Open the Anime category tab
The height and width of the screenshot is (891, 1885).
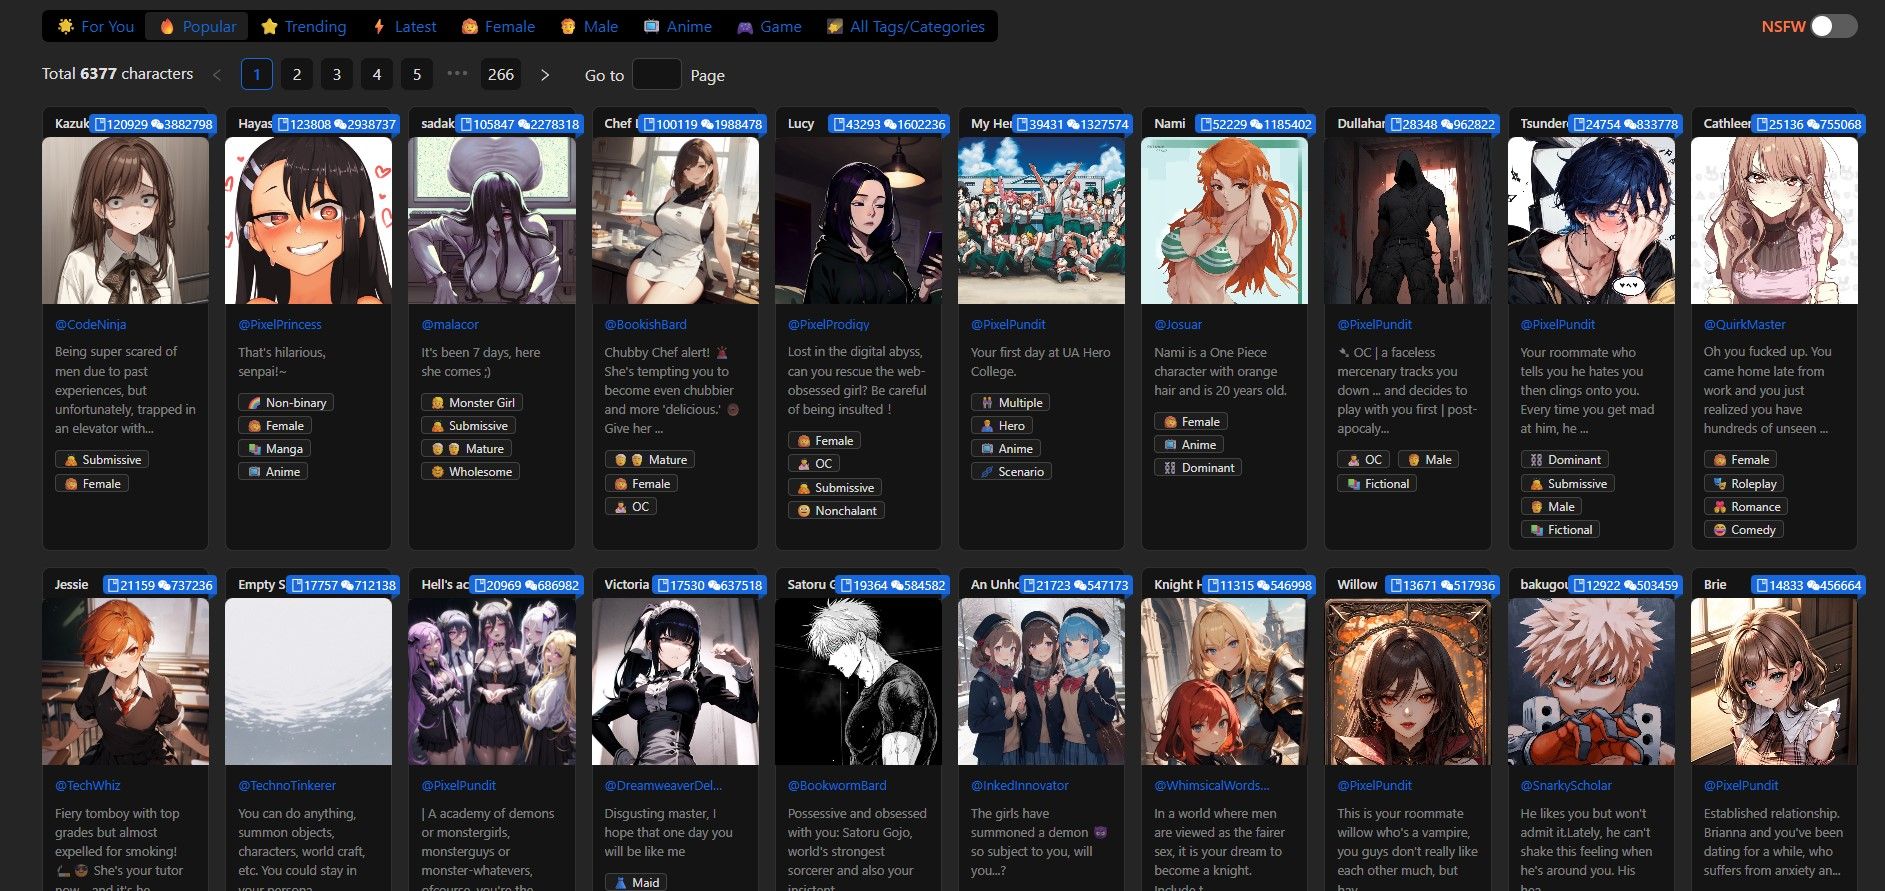(677, 26)
